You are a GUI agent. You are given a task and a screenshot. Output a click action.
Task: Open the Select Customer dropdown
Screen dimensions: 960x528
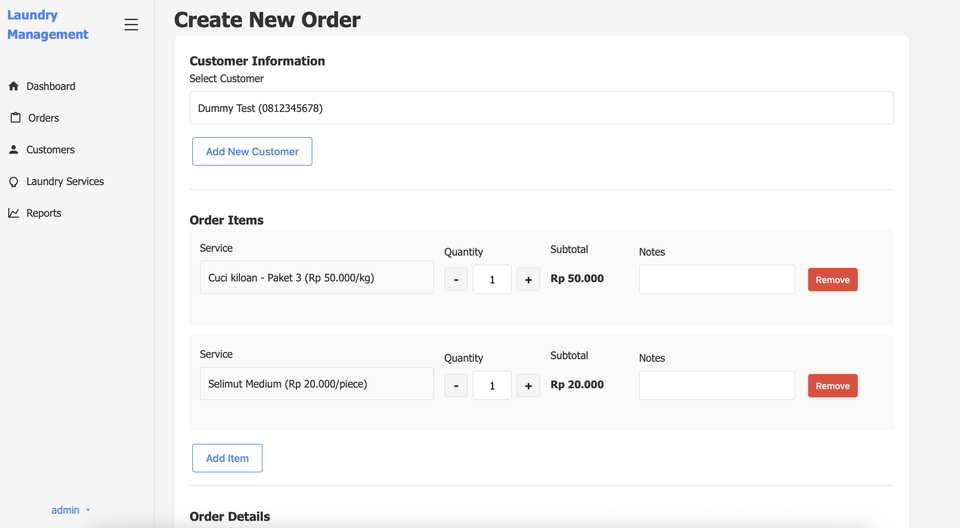point(541,108)
